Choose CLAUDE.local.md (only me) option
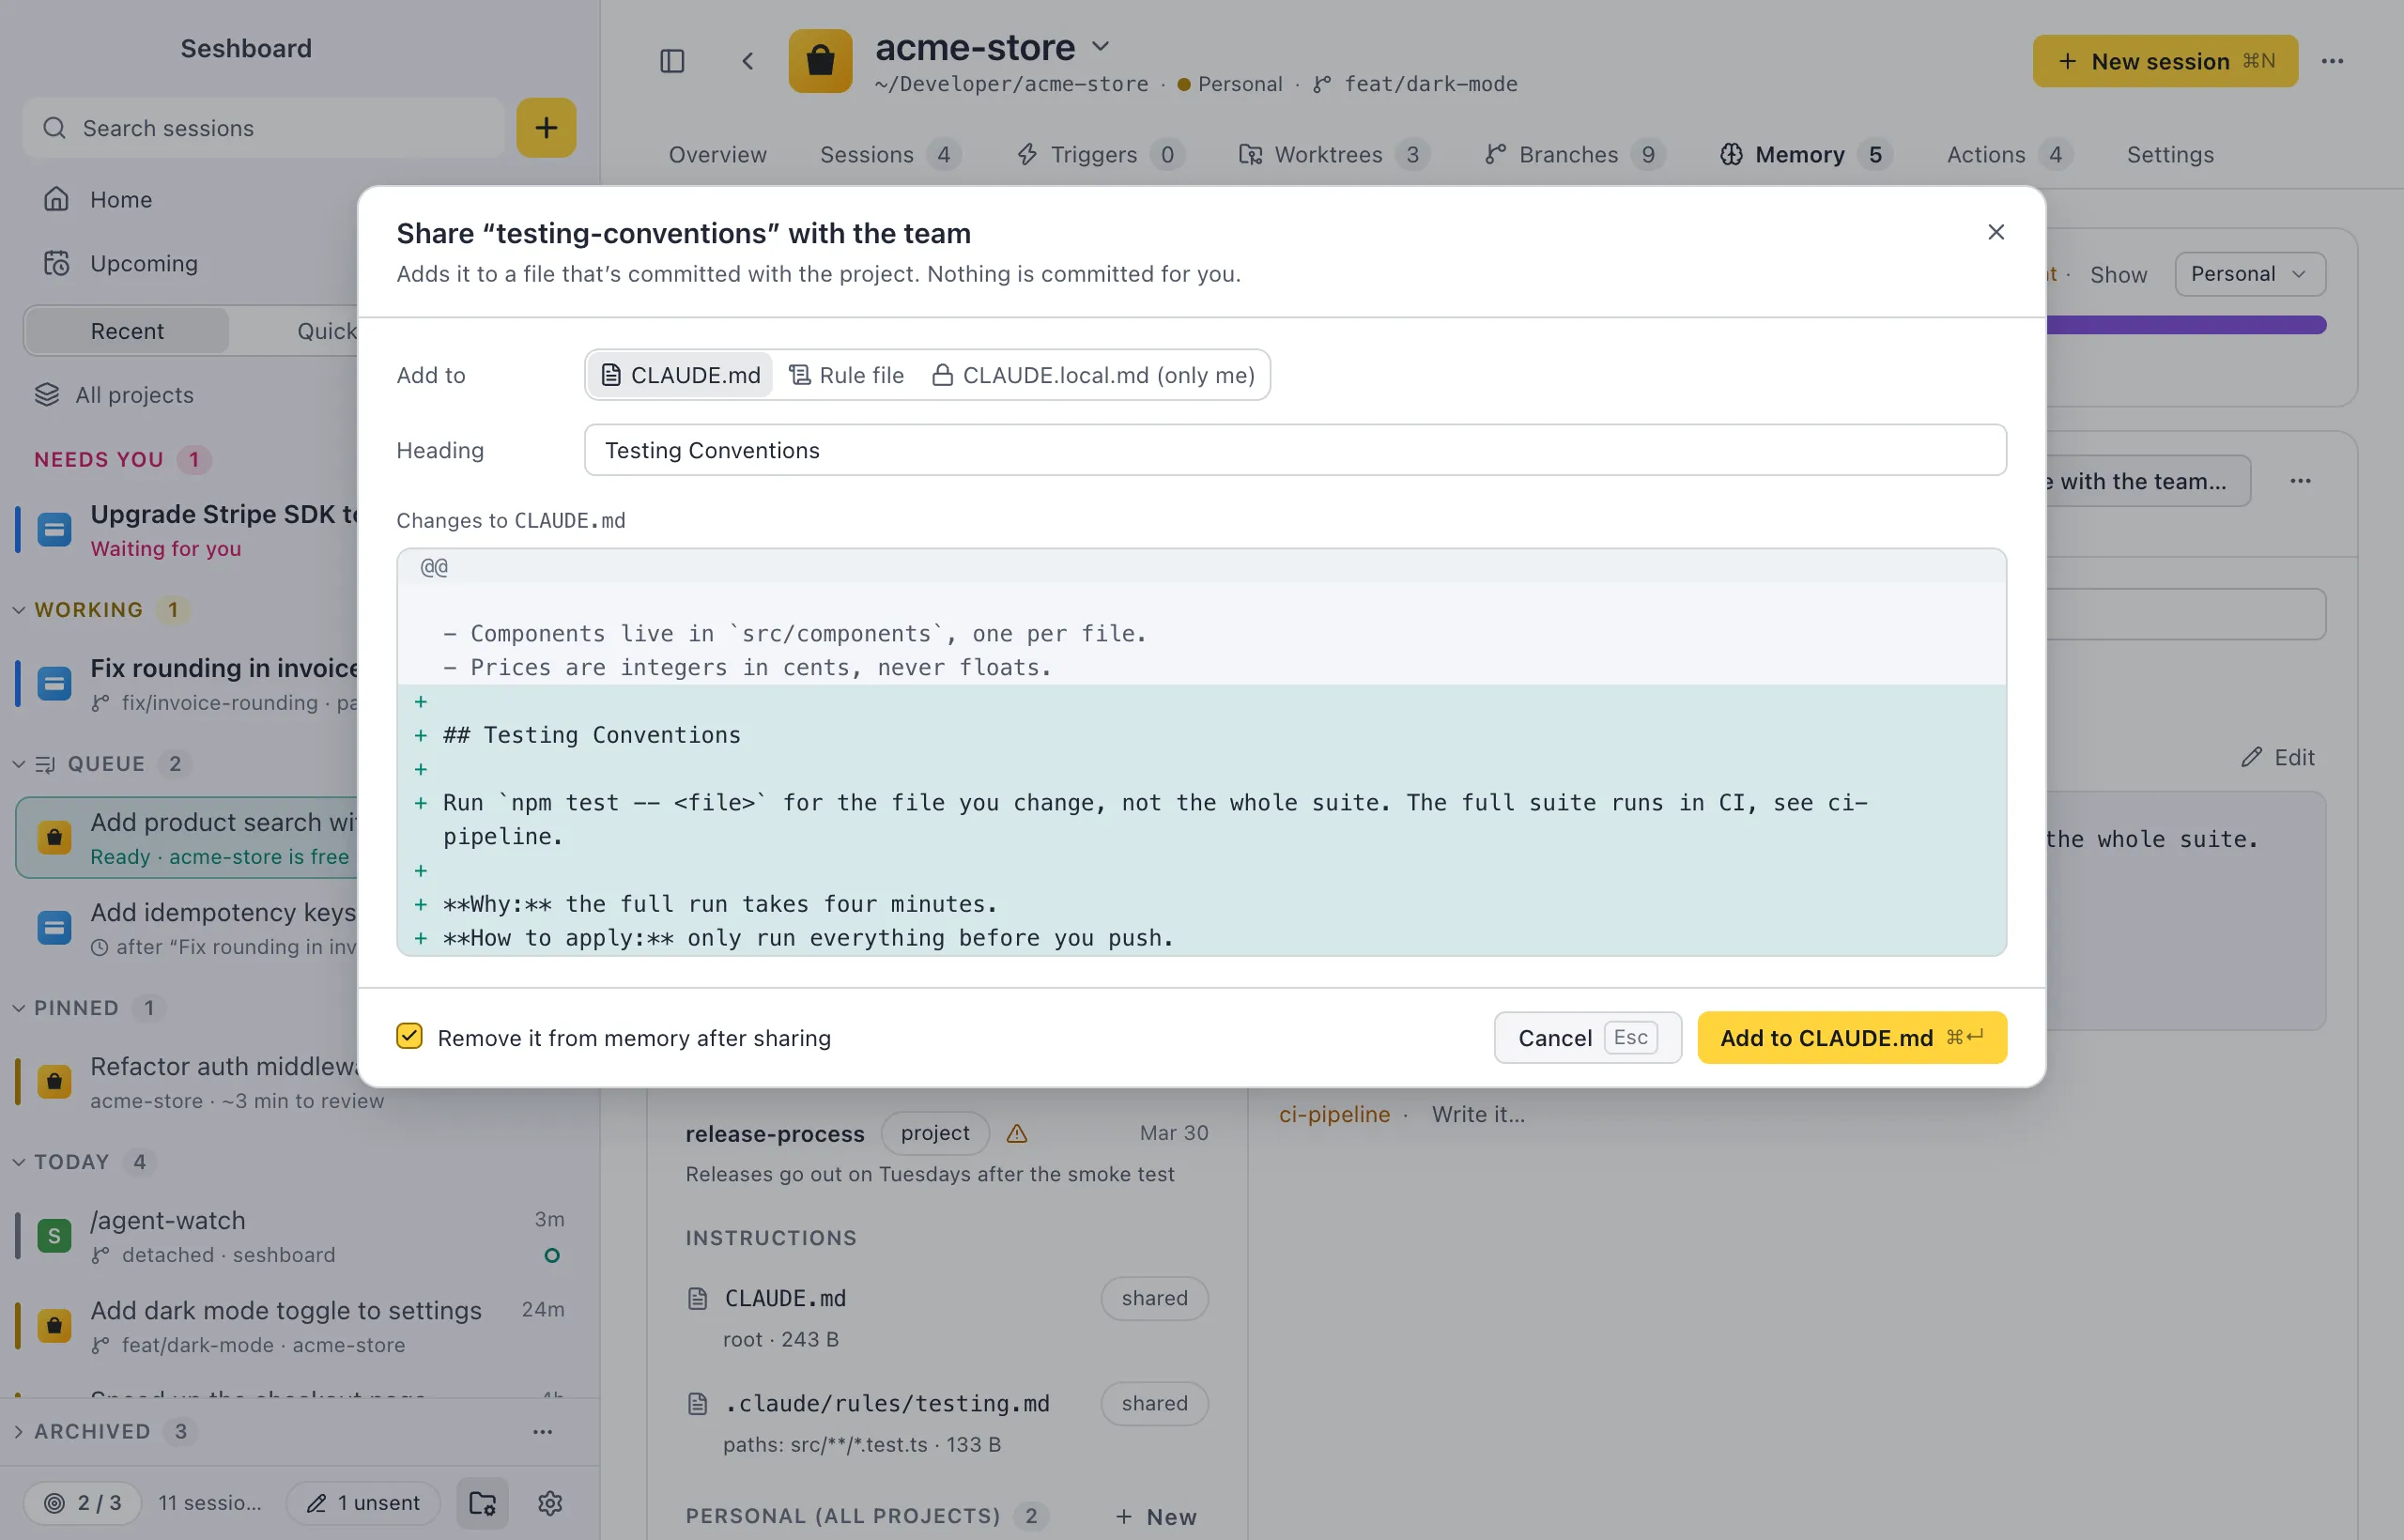Image resolution: width=2404 pixels, height=1540 pixels. click(x=1093, y=375)
